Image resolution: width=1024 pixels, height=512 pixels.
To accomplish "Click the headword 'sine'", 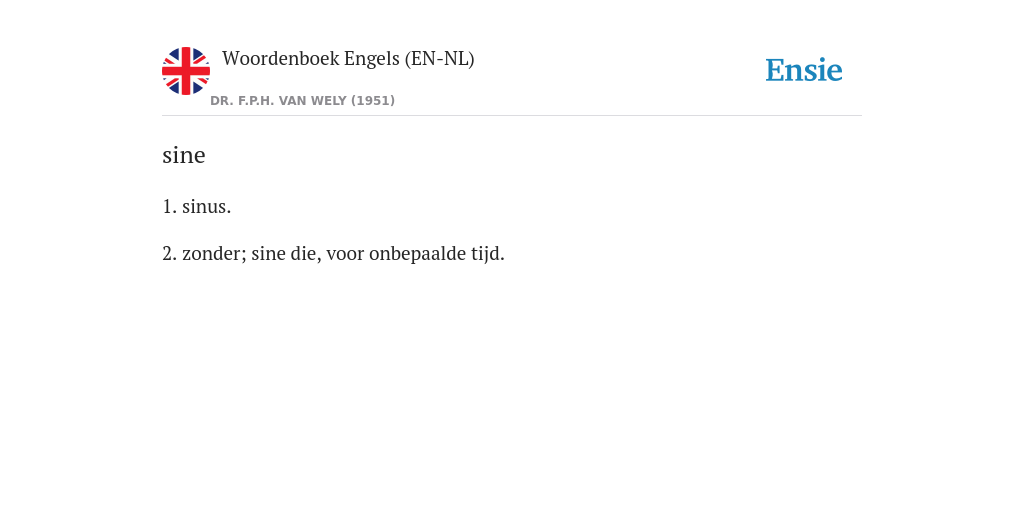I will pos(184,155).
